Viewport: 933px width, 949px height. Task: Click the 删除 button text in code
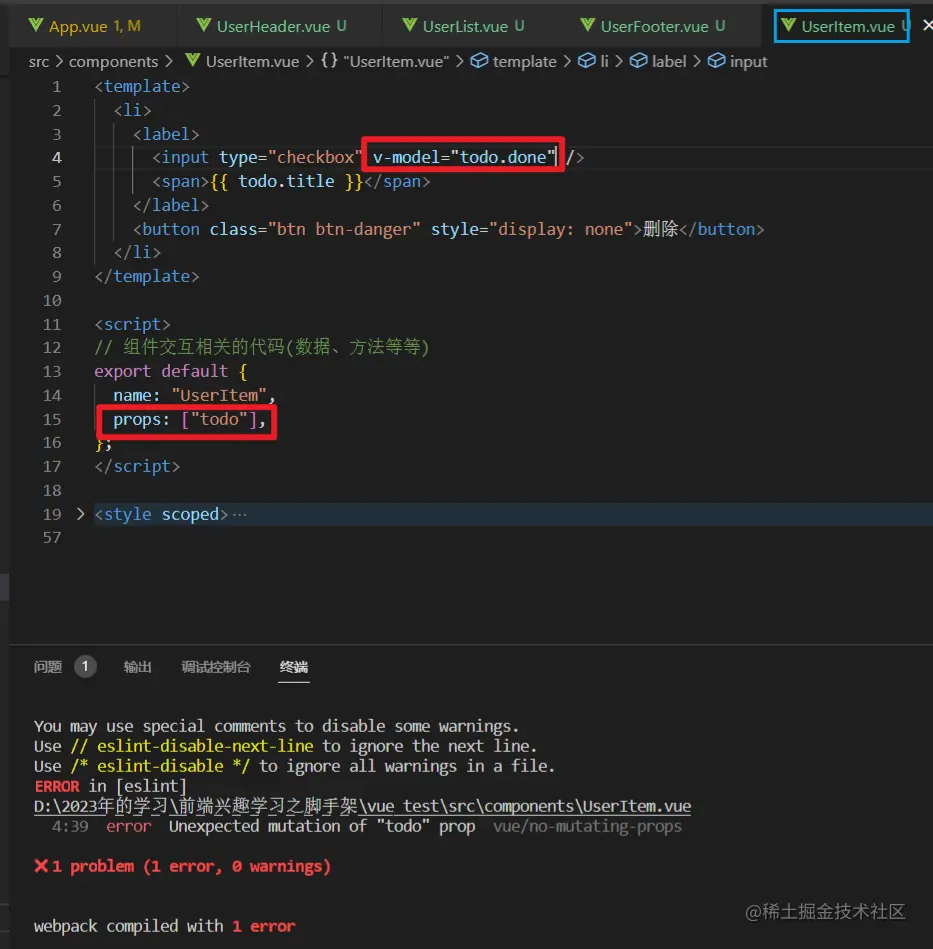click(x=661, y=229)
